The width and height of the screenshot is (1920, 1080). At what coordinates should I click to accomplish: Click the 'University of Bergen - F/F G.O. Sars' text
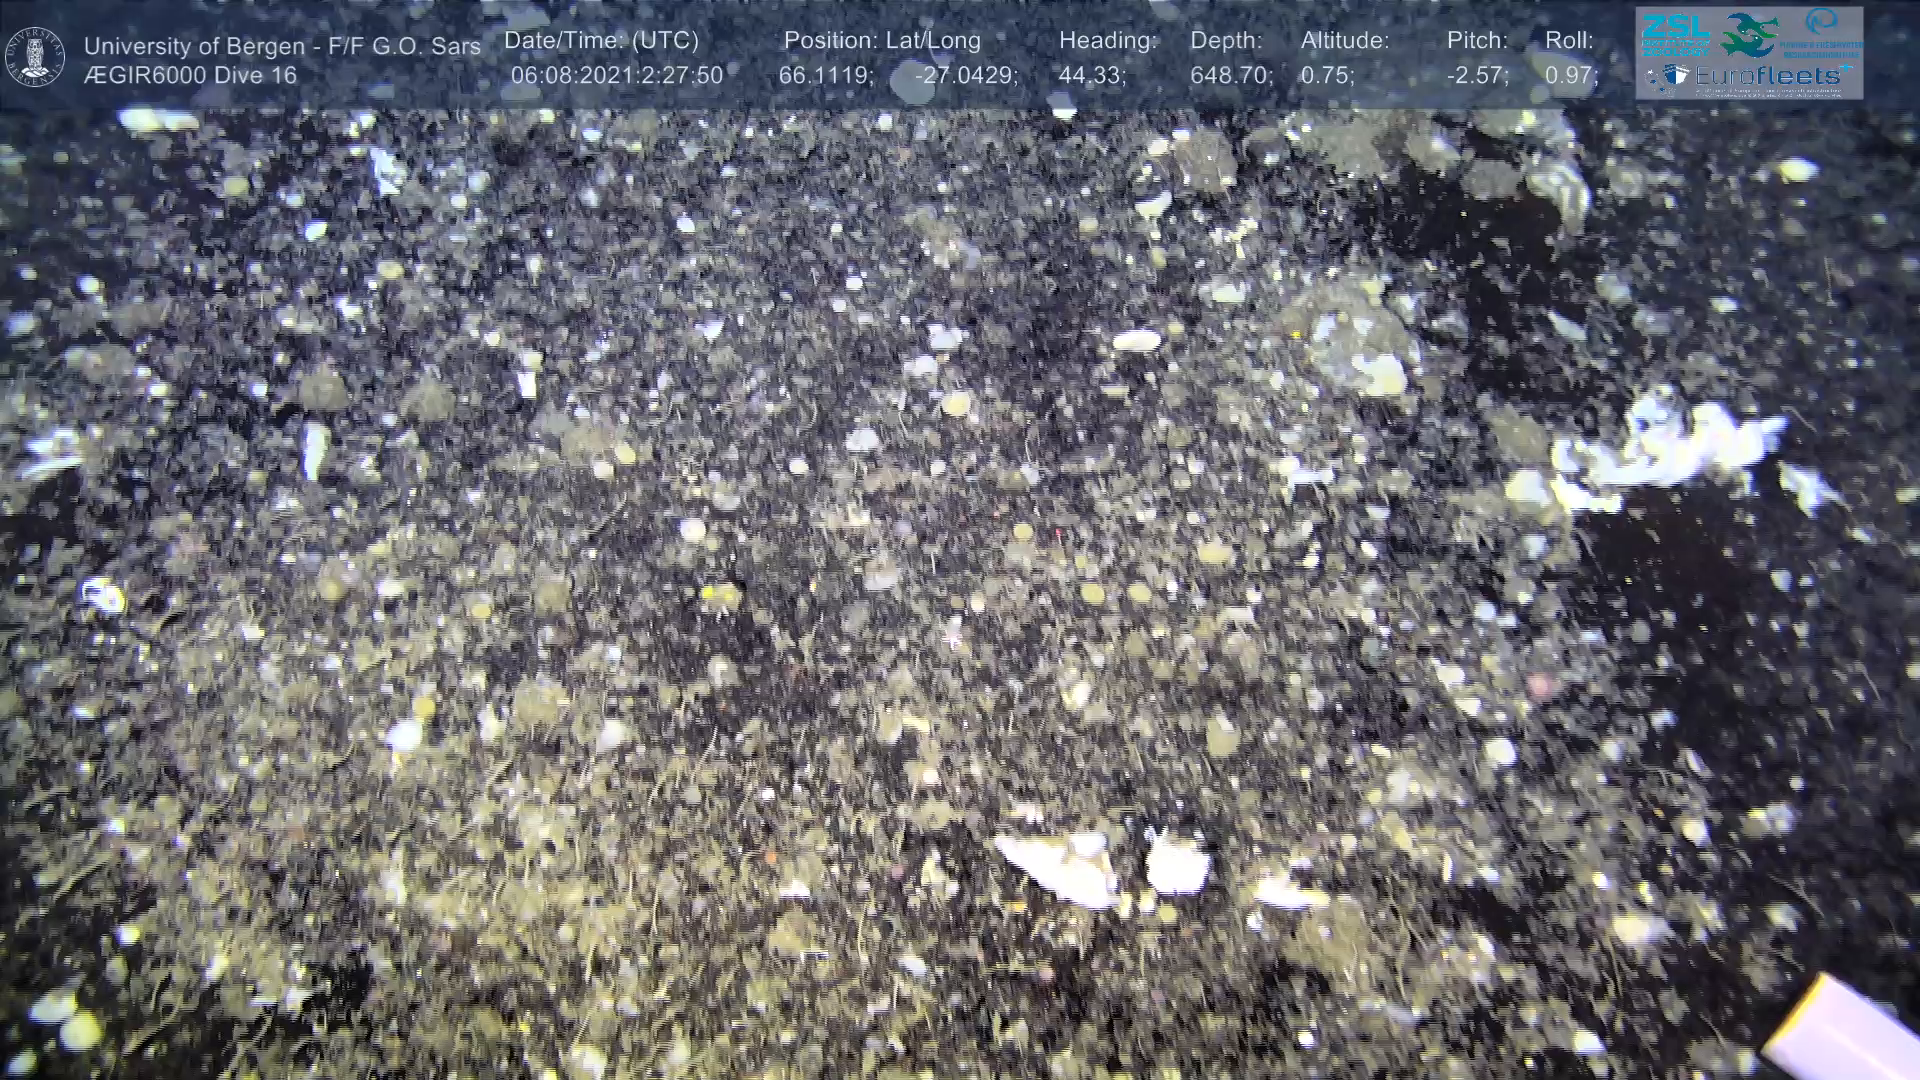282,46
